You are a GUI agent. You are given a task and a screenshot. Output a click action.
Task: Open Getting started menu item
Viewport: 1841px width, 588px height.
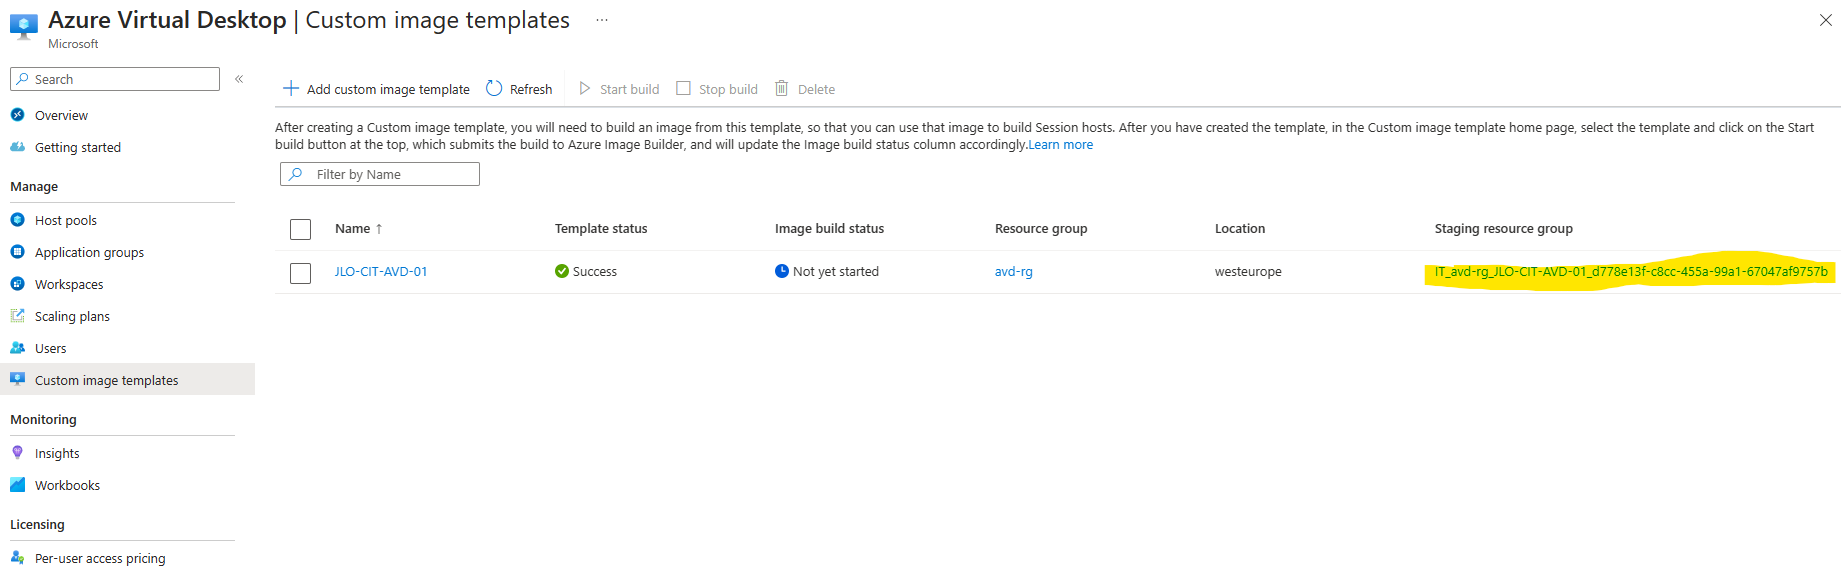point(78,147)
